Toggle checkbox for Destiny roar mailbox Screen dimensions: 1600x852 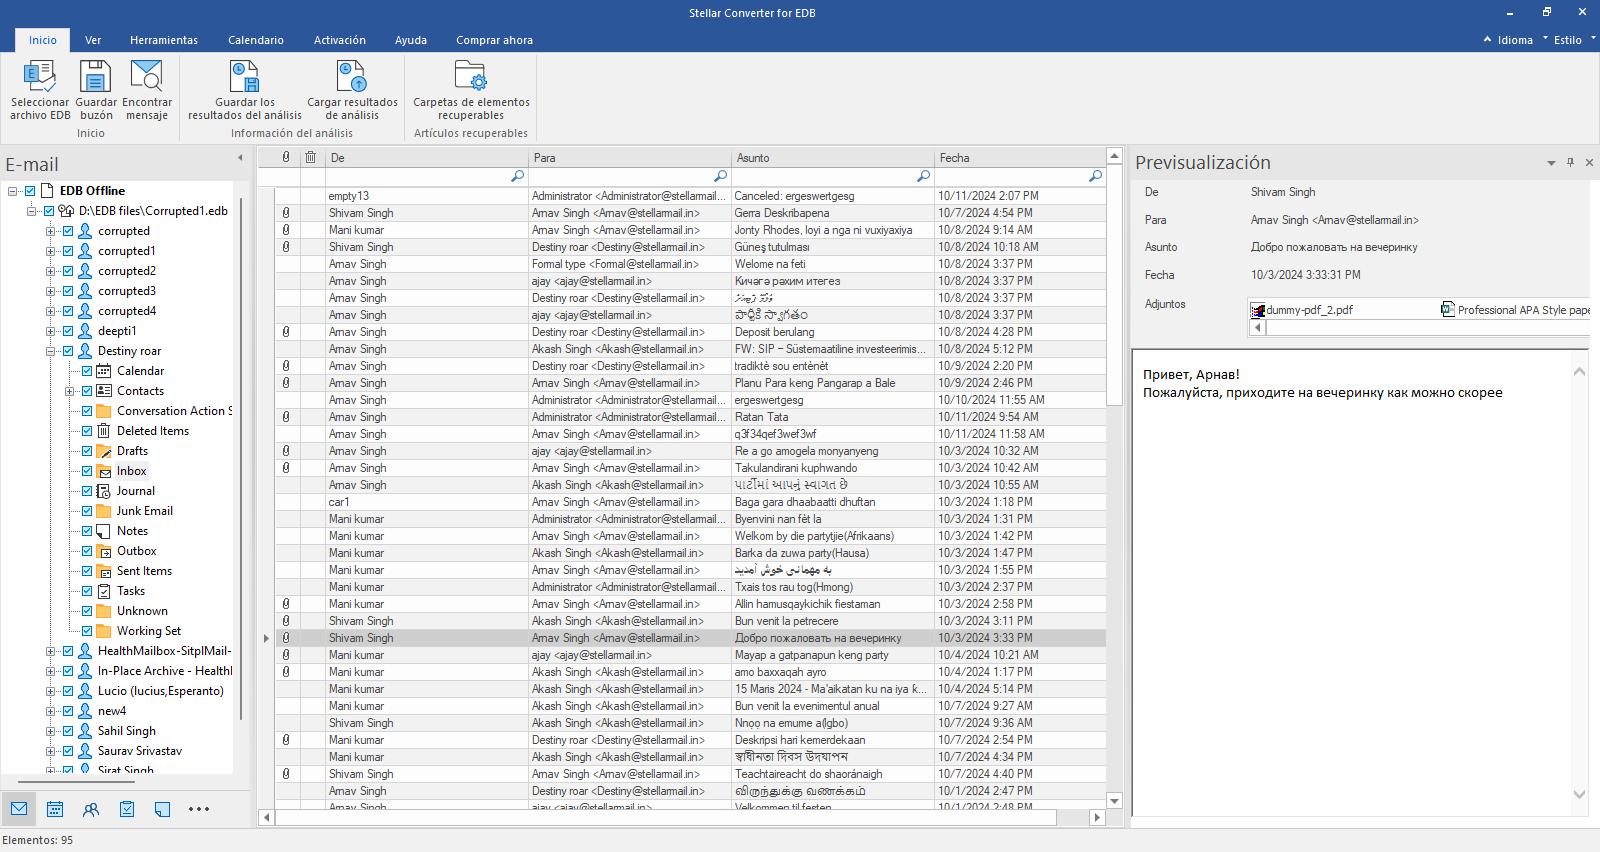(x=68, y=351)
